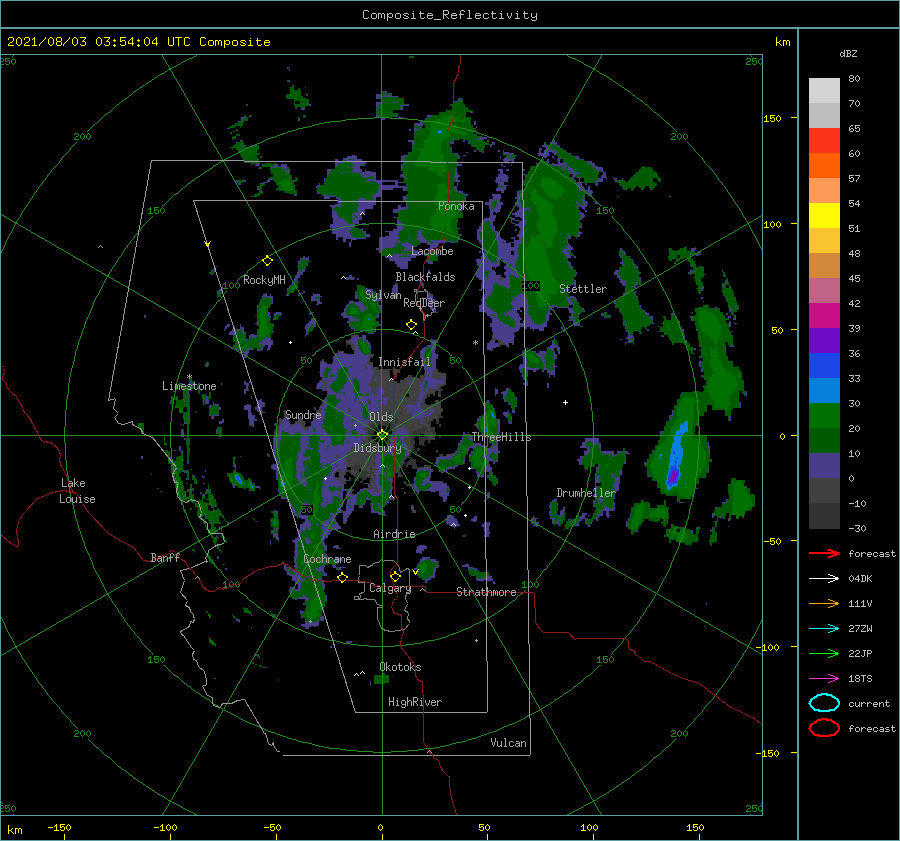Click the cyan current oval legend icon
Viewport: 900px width, 841px height.
coord(824,703)
